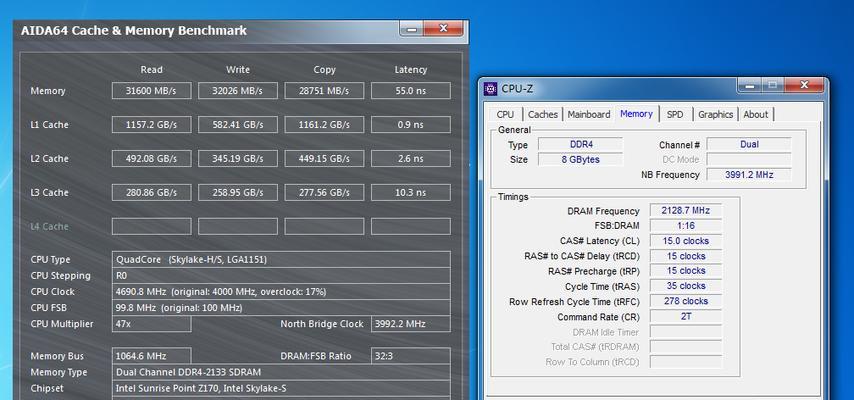Click the CPU-Z application icon in title bar
The width and height of the screenshot is (854, 400).
[491, 88]
